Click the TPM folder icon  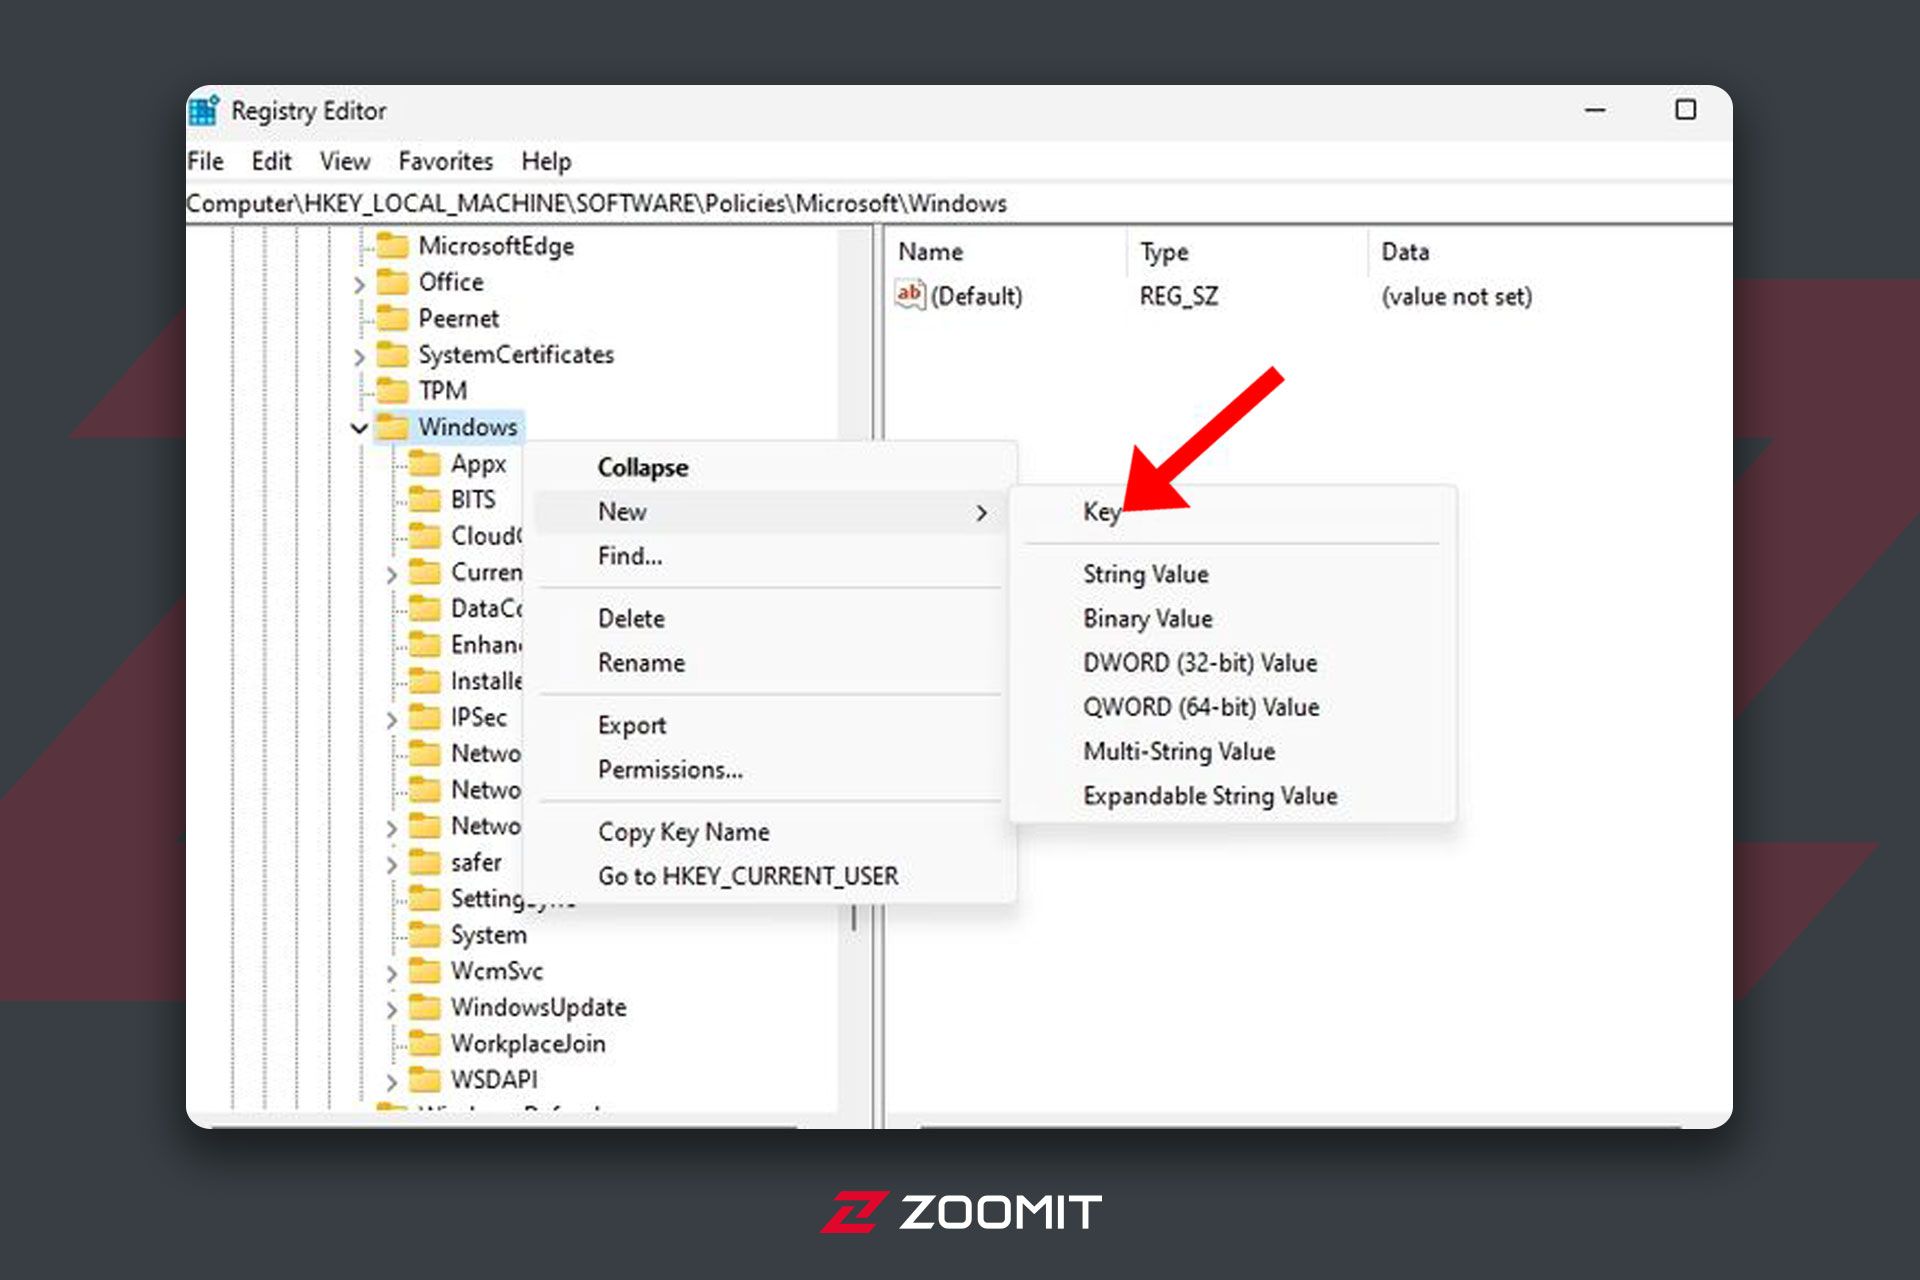(x=393, y=391)
